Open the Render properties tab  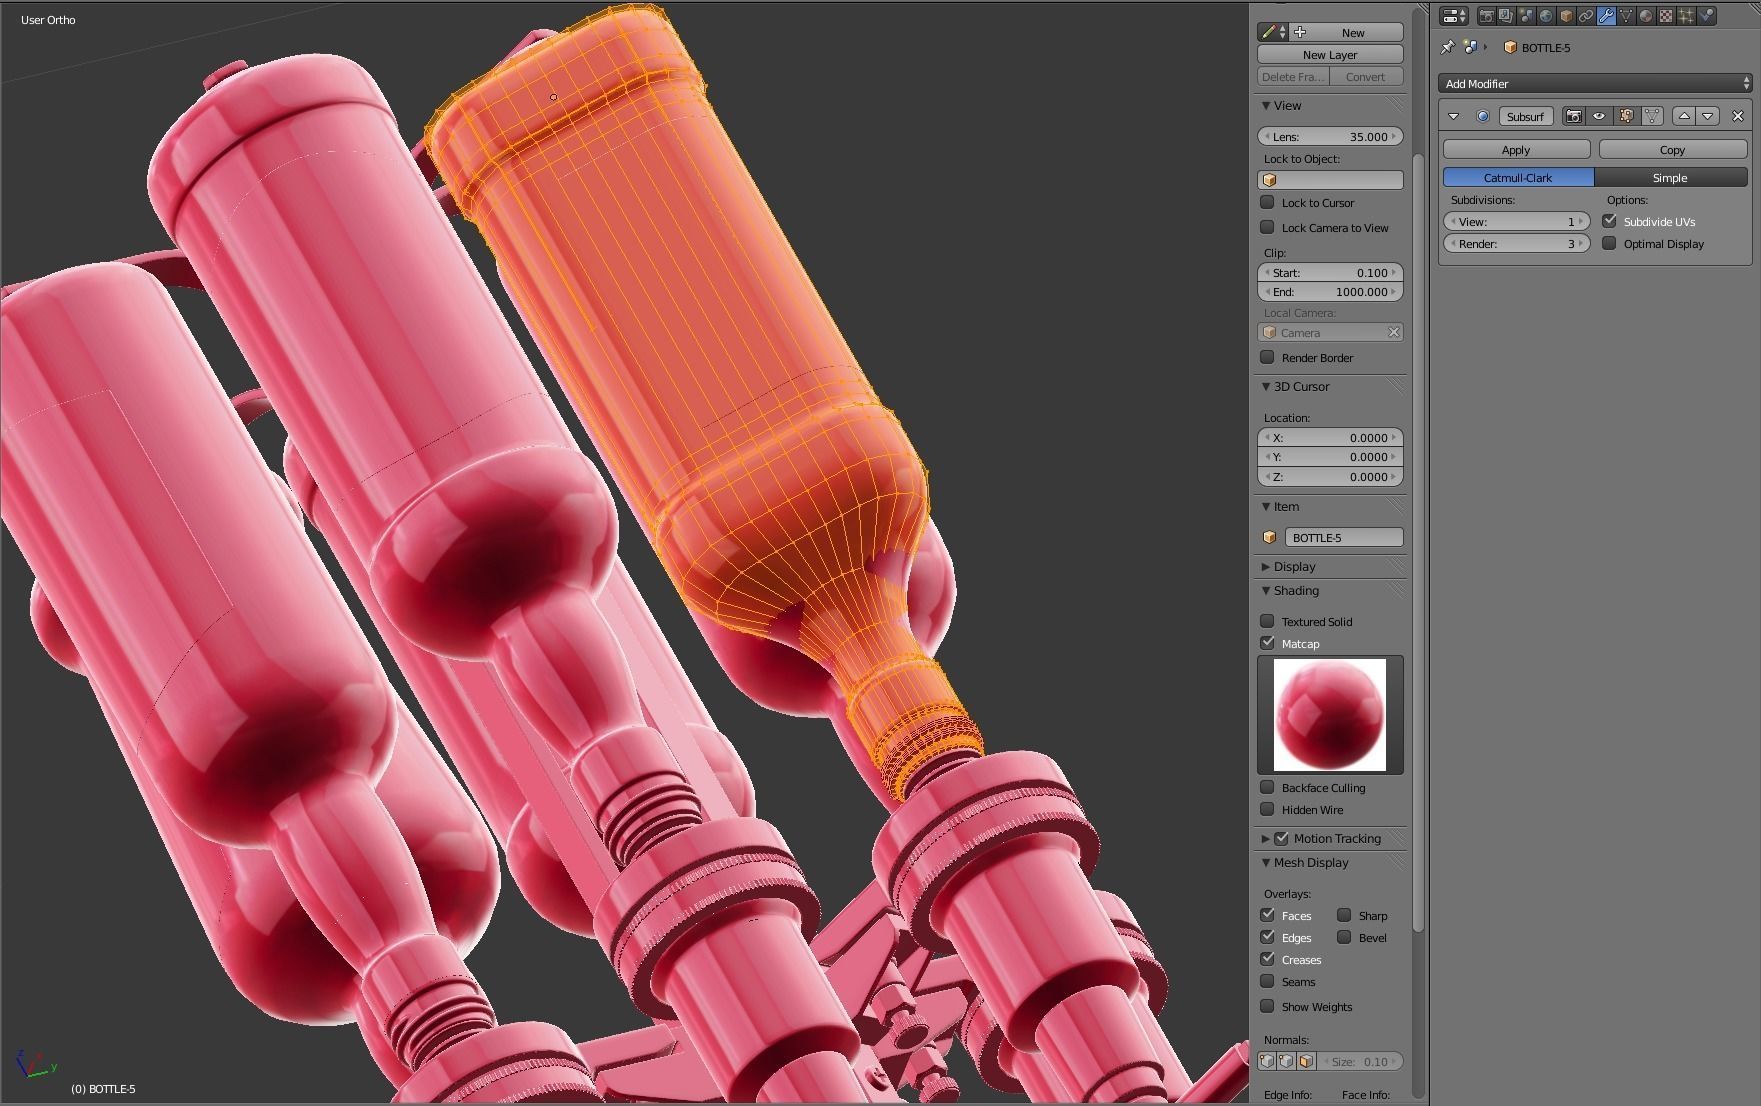pyautogui.click(x=1486, y=16)
